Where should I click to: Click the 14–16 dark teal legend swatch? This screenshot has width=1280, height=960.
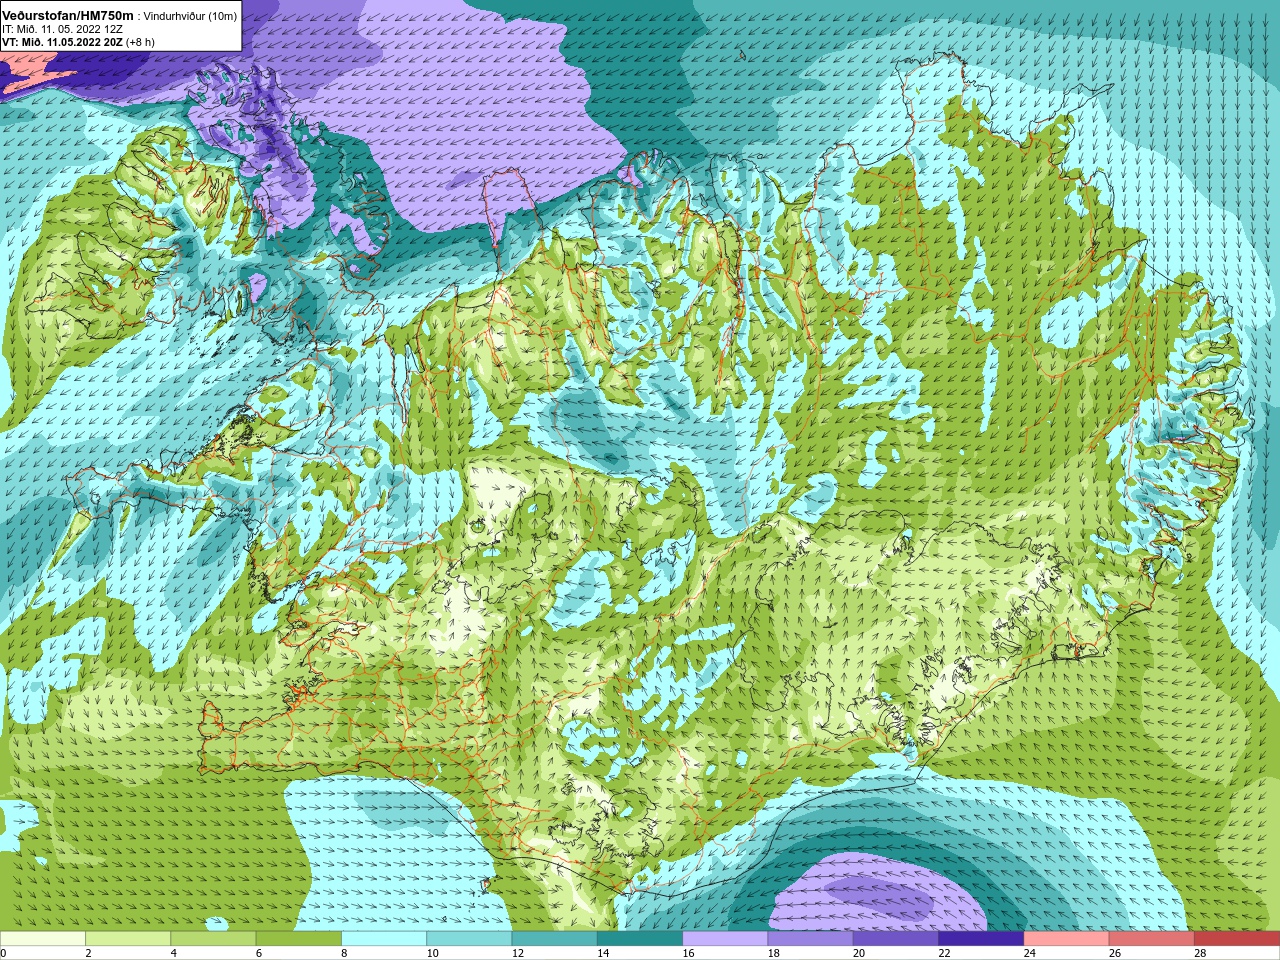pyautogui.click(x=640, y=939)
